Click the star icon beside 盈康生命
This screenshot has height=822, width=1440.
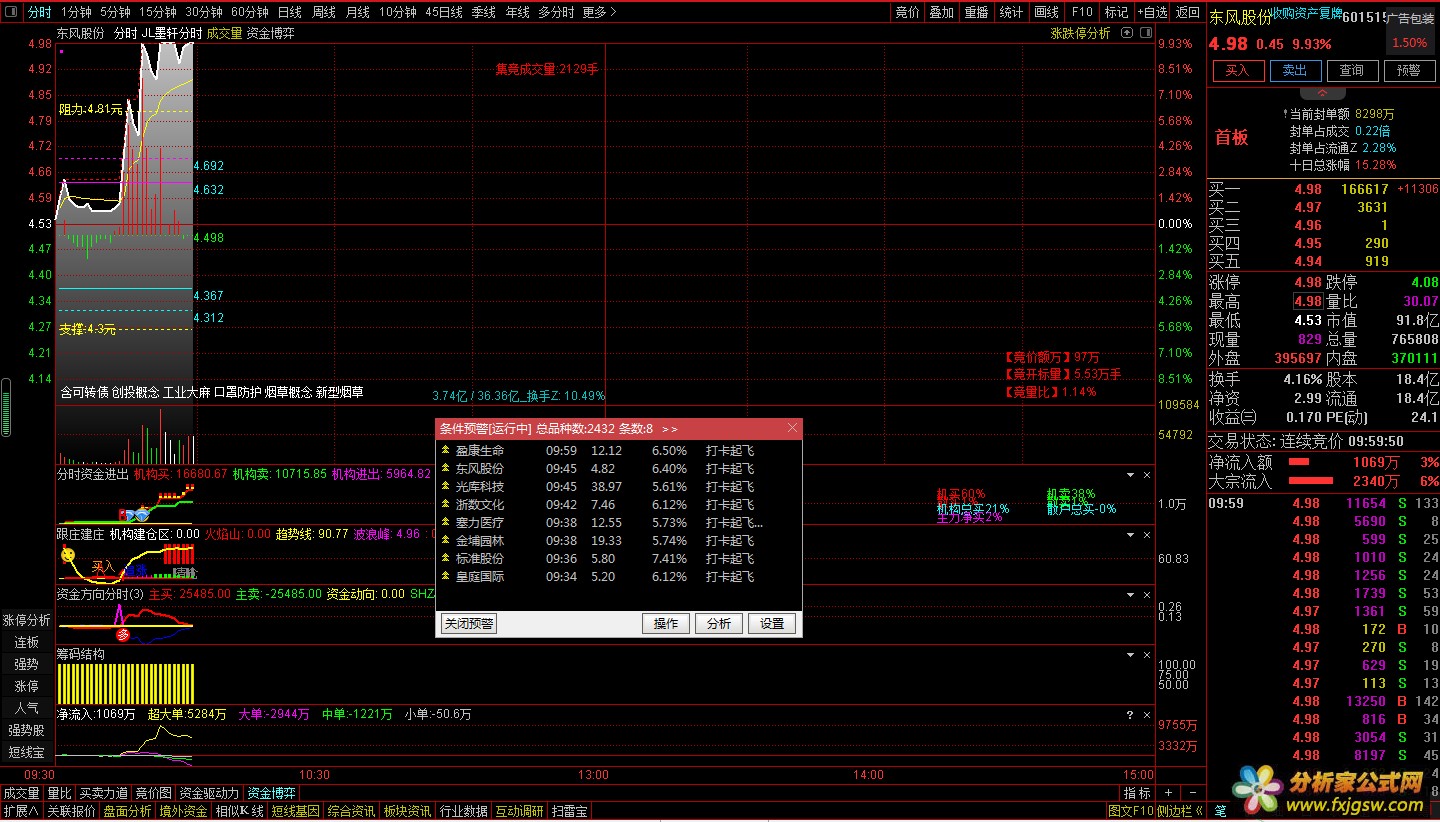point(445,450)
